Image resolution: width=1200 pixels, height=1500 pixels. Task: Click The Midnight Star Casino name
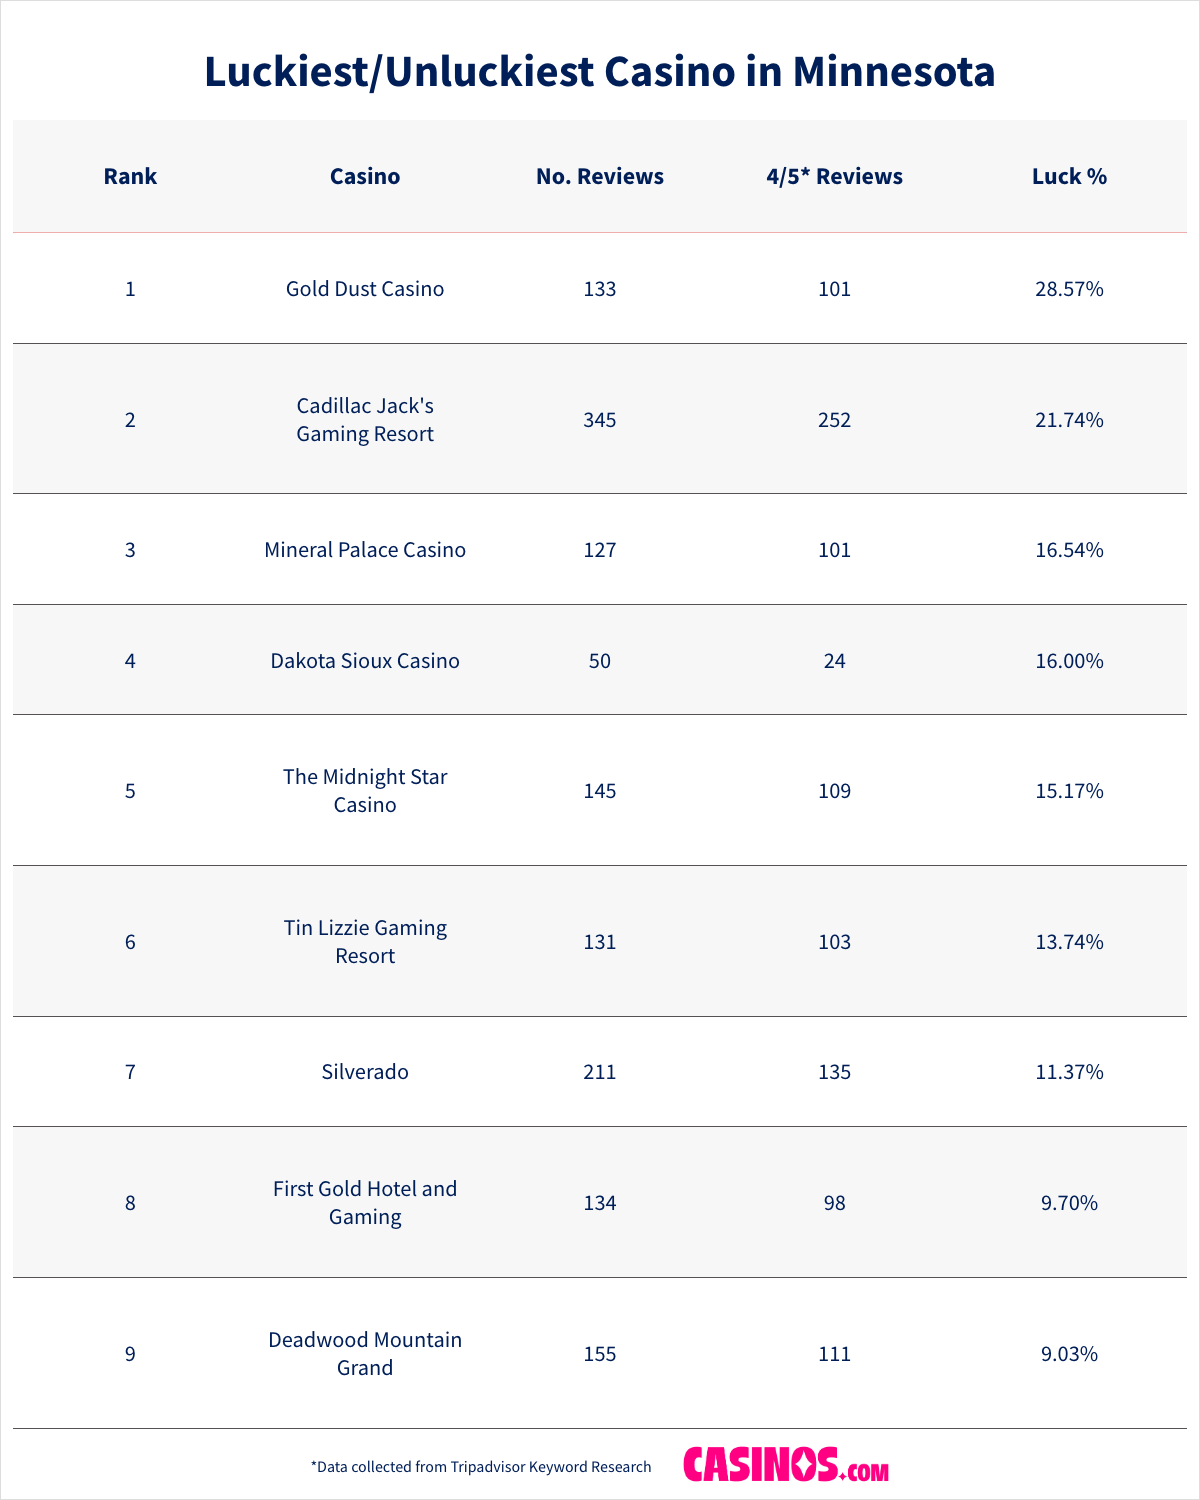coord(365,791)
